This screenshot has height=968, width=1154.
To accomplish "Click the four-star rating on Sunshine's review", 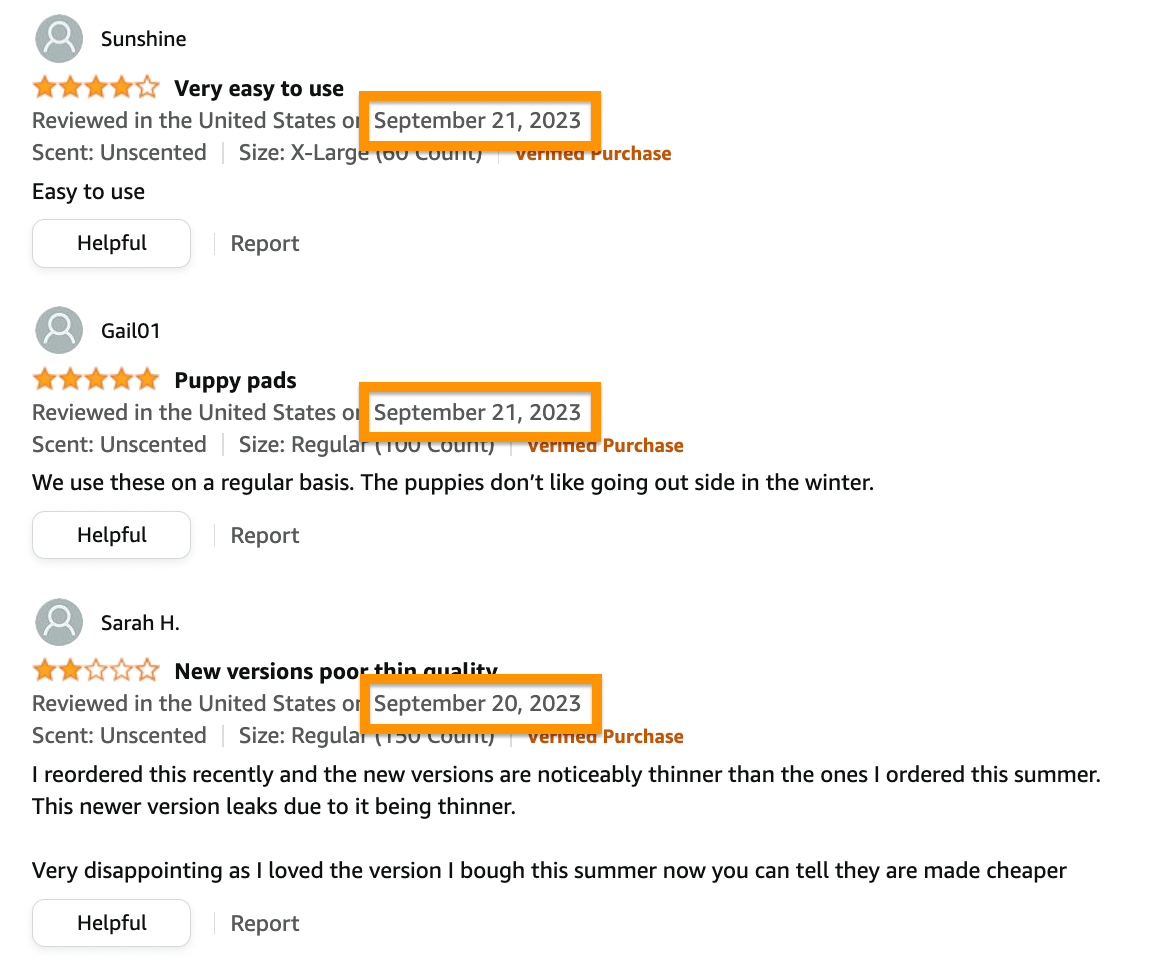I will click(96, 87).
